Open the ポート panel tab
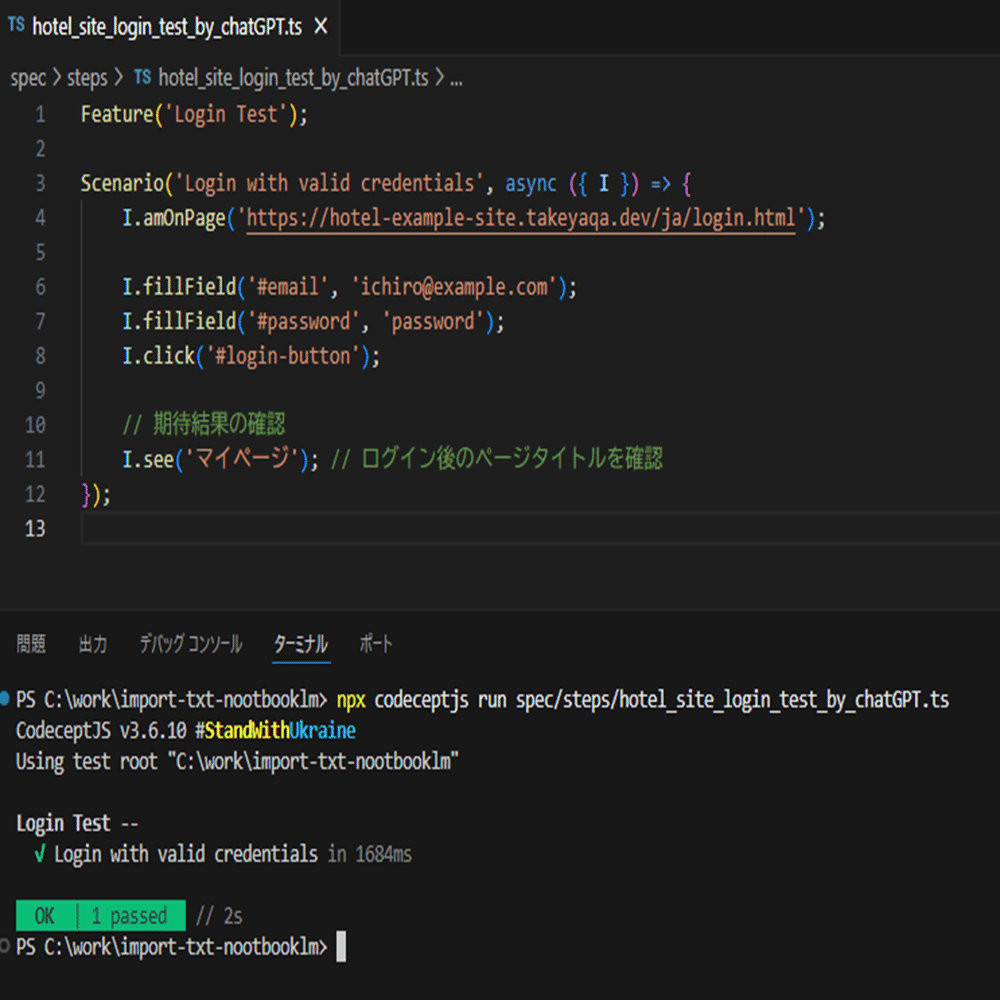 [376, 643]
